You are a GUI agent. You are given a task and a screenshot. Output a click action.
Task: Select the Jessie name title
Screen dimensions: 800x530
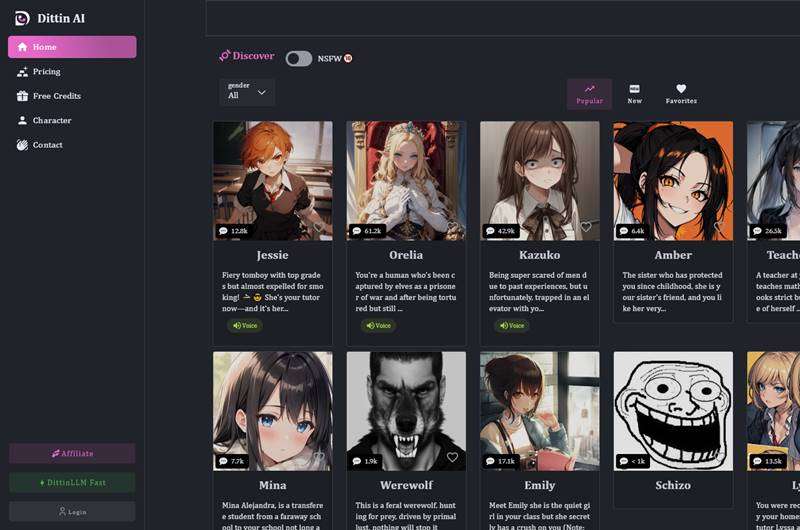click(x=272, y=255)
